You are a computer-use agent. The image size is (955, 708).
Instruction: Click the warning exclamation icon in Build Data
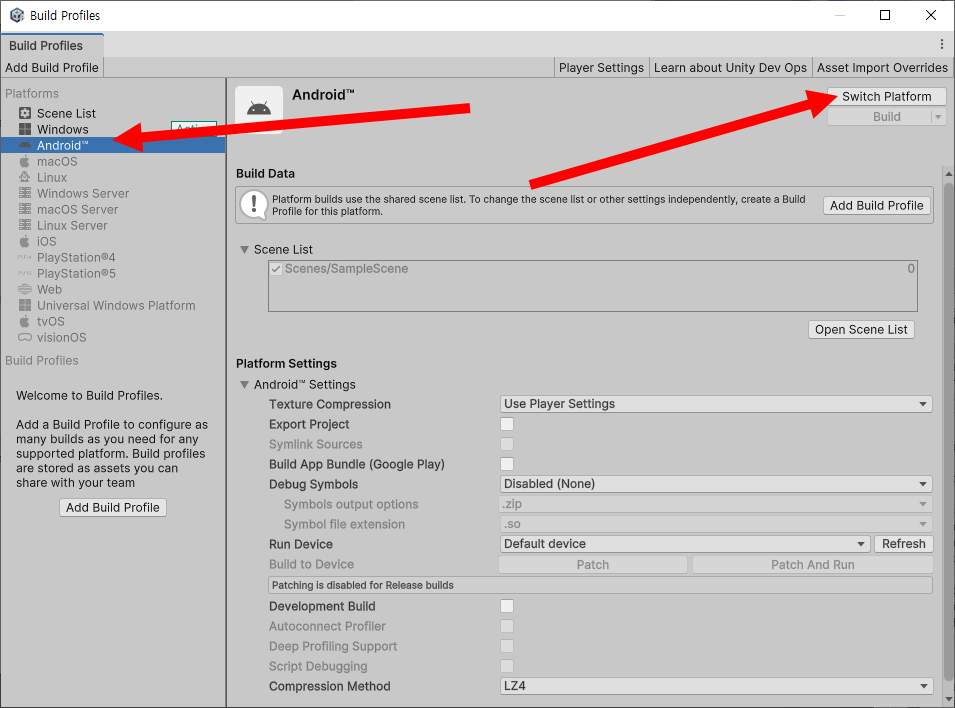[x=254, y=204]
